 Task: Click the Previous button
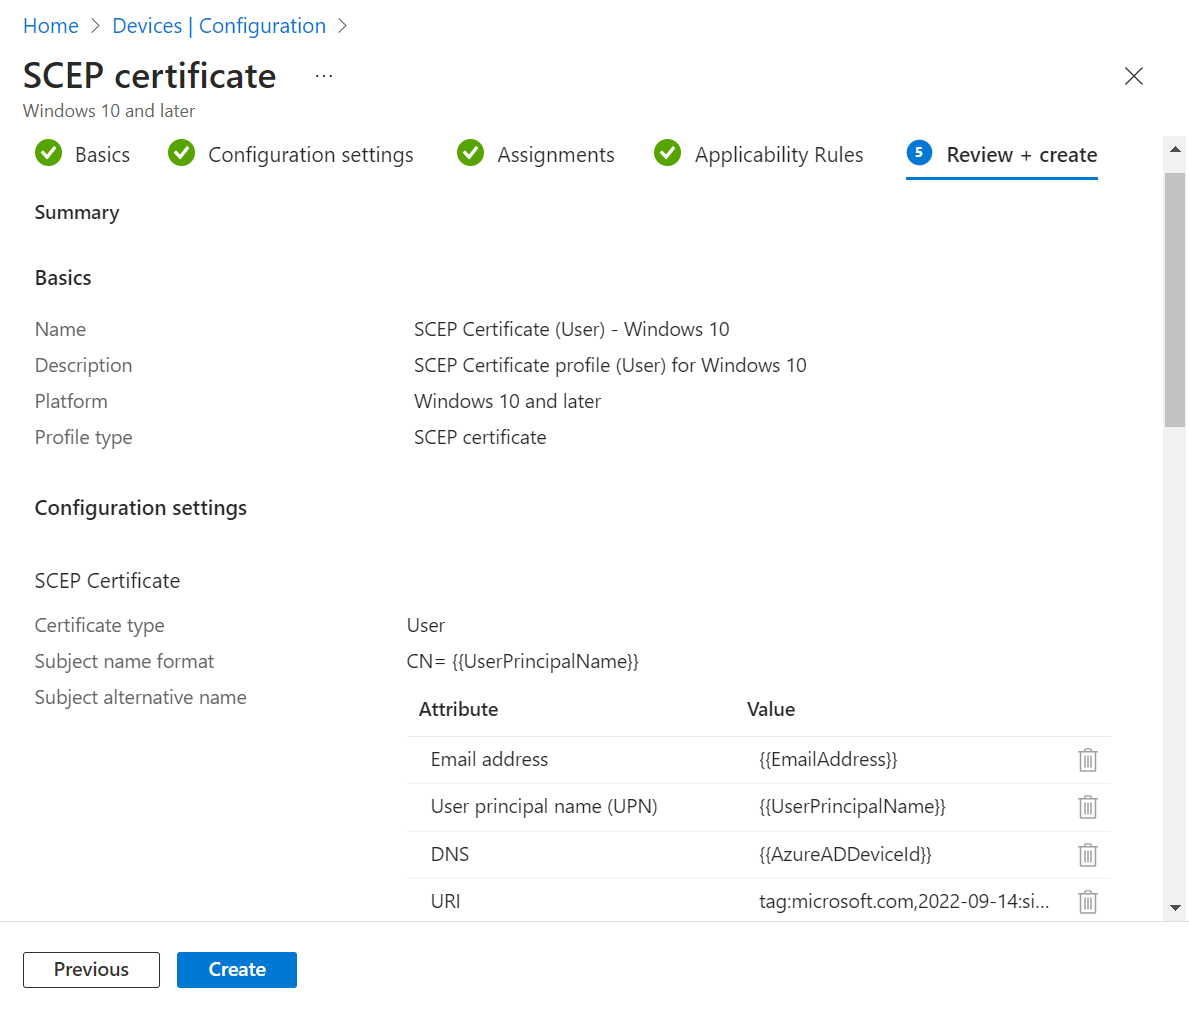[x=91, y=969]
